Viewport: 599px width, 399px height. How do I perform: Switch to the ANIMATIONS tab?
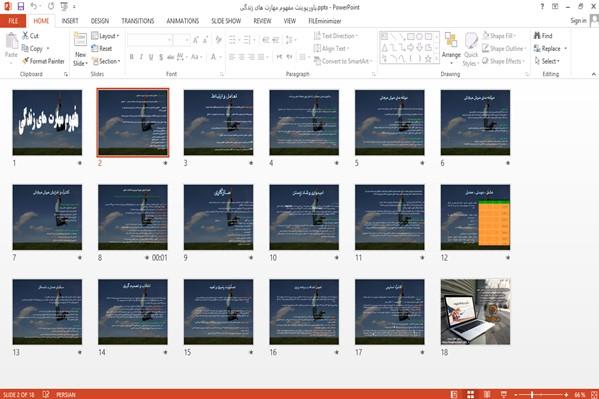tap(183, 21)
